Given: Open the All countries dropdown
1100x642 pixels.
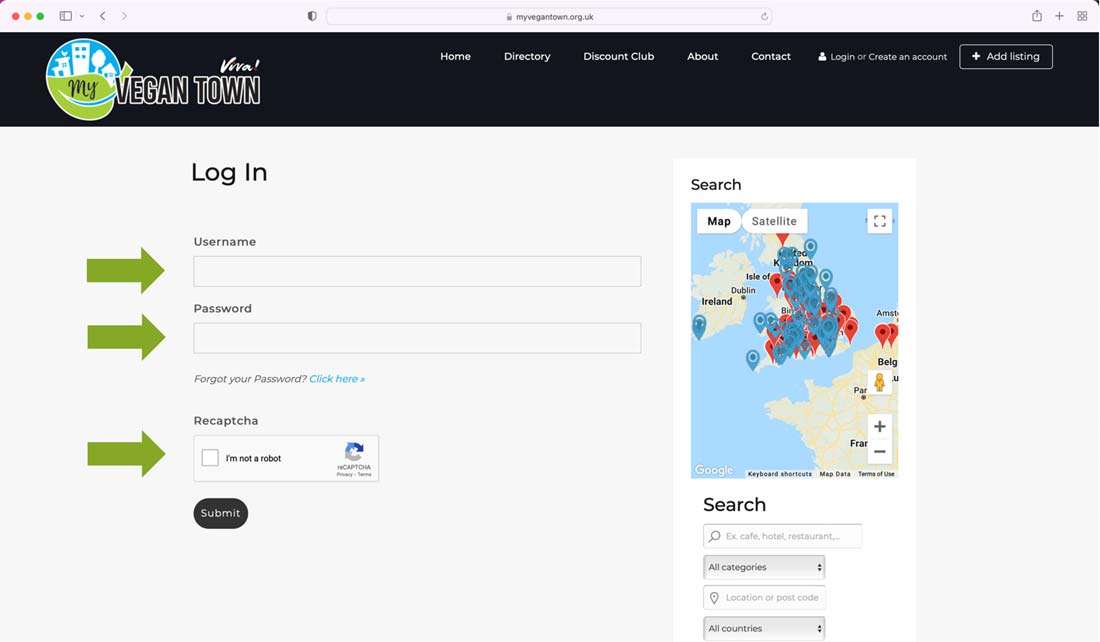Looking at the screenshot, I should click(764, 628).
